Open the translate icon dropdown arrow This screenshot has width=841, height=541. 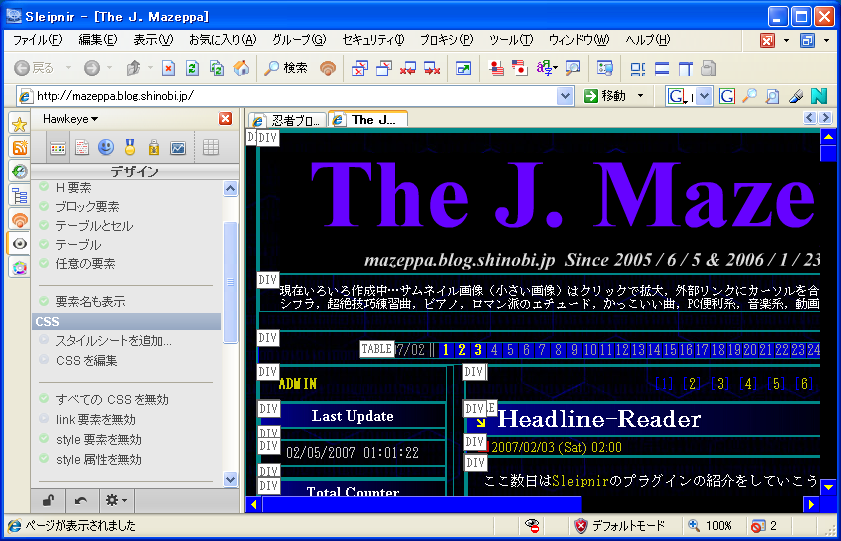tap(556, 68)
